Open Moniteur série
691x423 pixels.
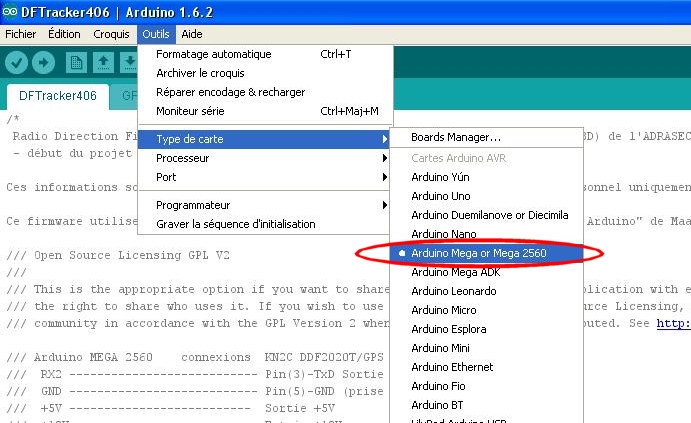[265, 111]
